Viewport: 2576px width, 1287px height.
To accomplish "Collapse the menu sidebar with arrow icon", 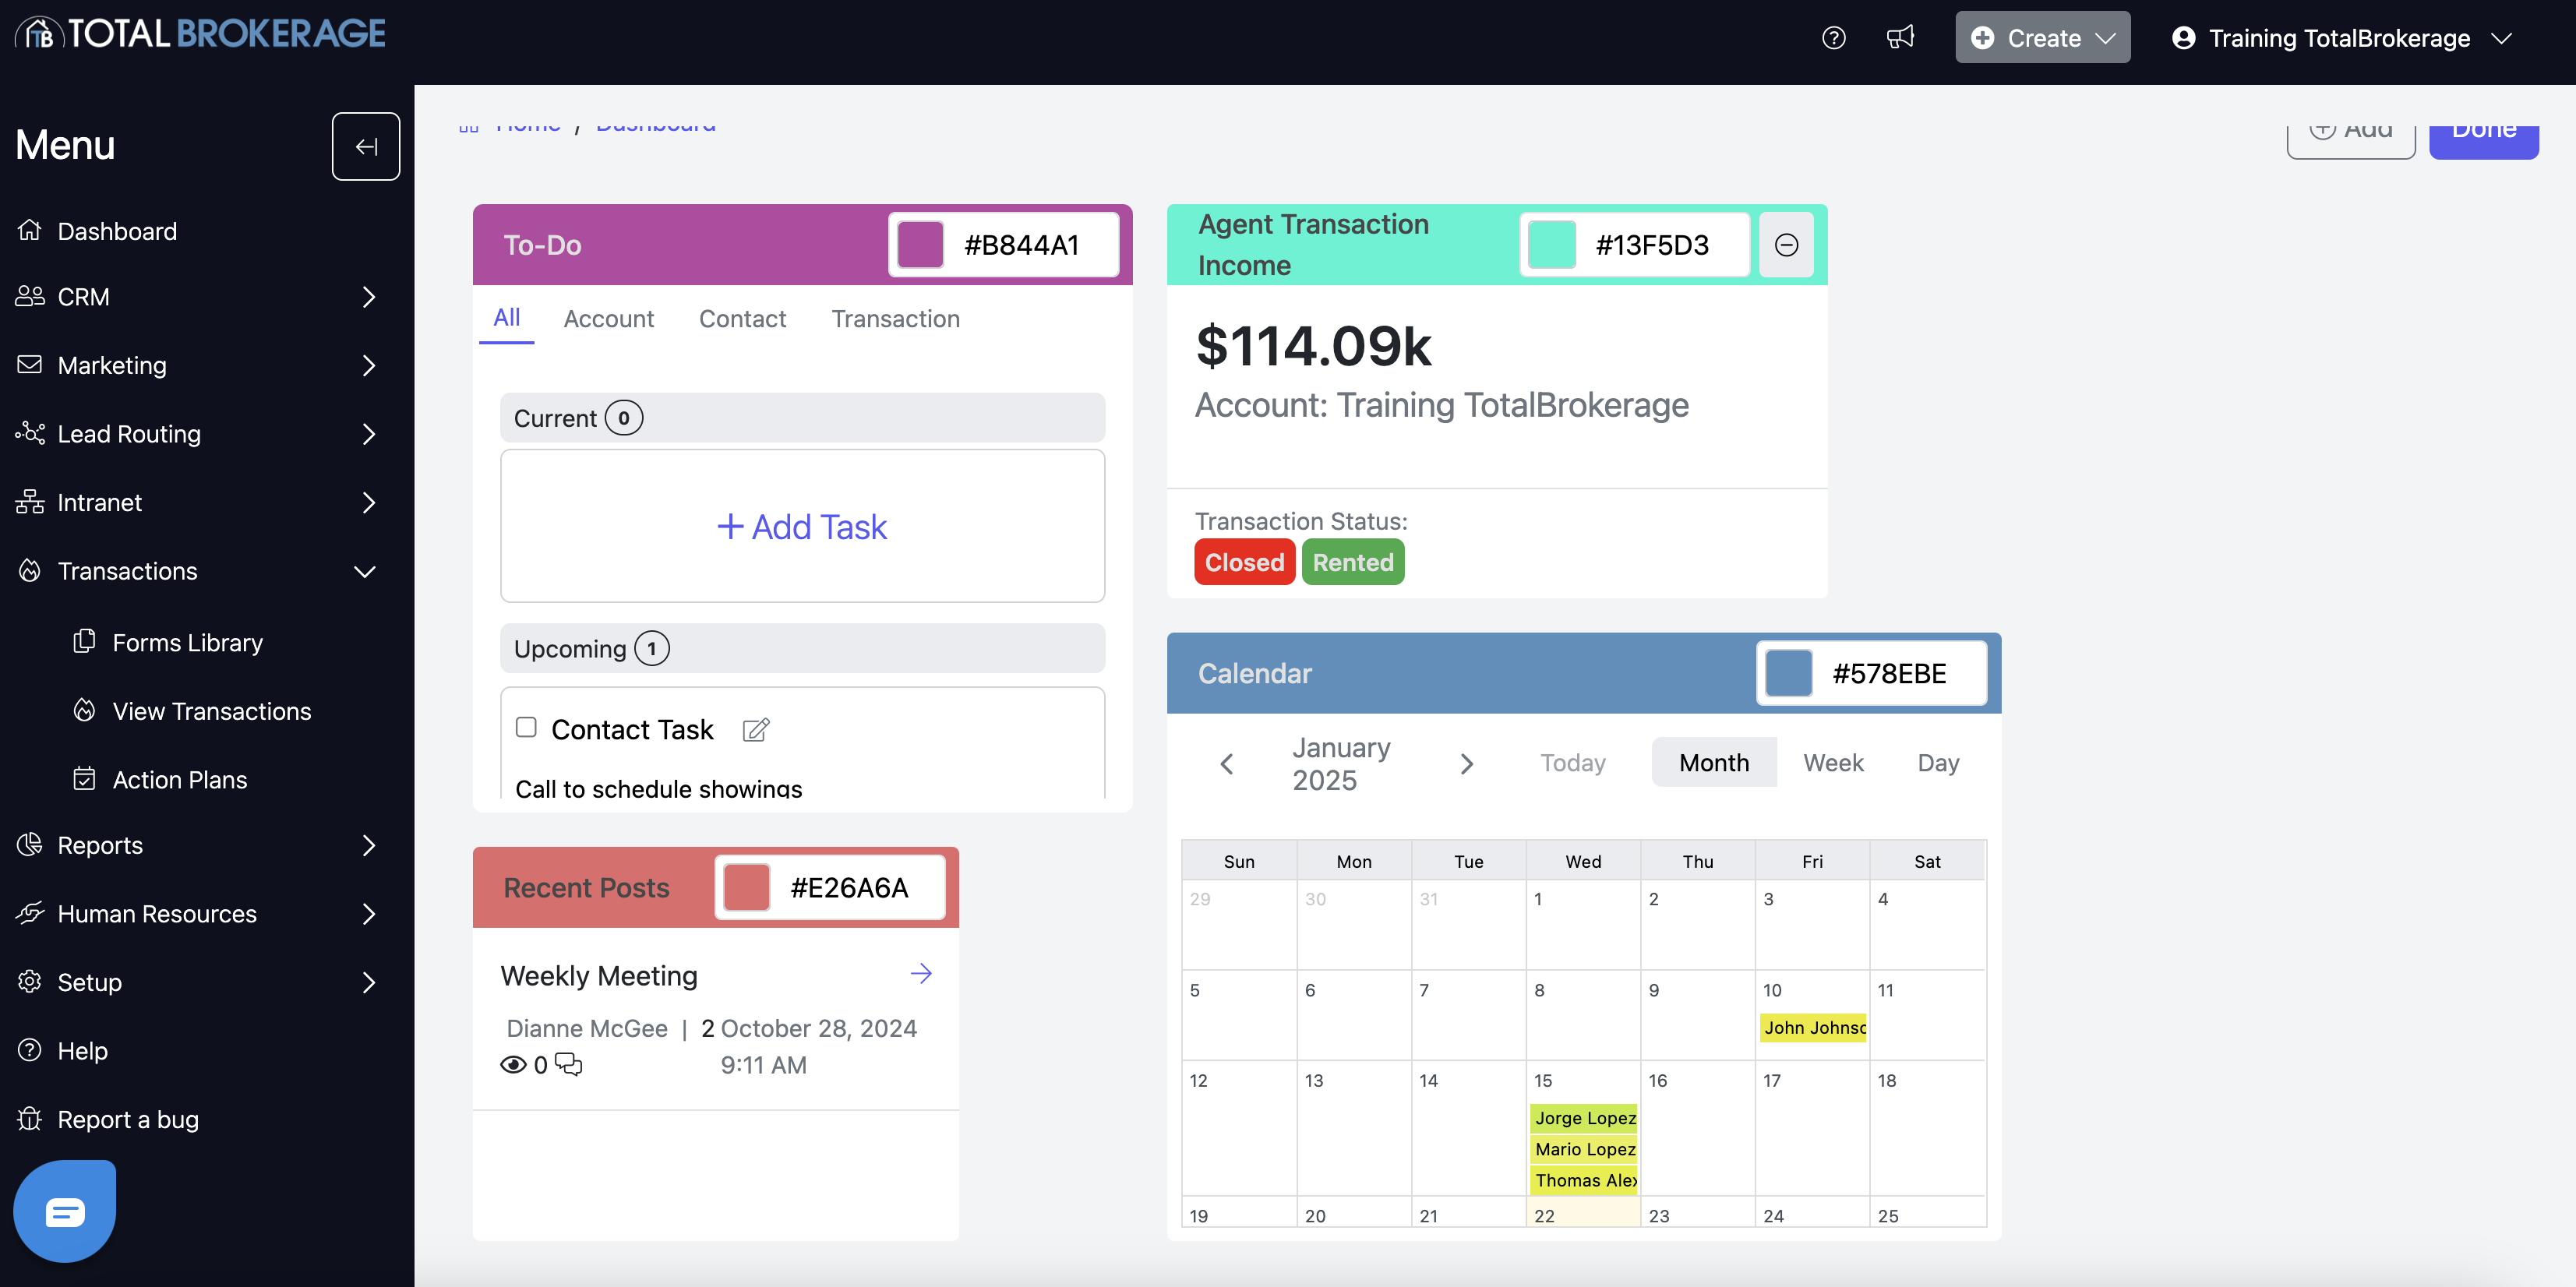I will (x=366, y=147).
